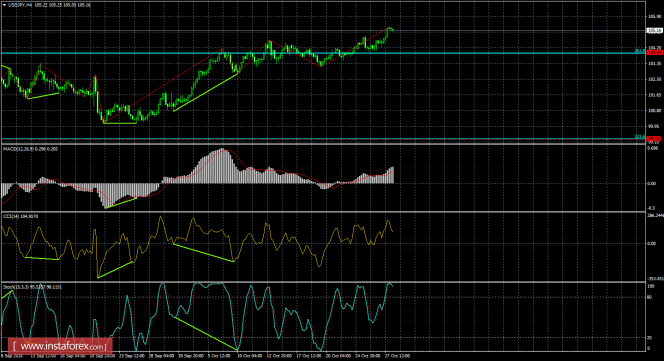This screenshot has height=361, width=664.
Task: Select the red 98.74 price tag
Action: 654,139
